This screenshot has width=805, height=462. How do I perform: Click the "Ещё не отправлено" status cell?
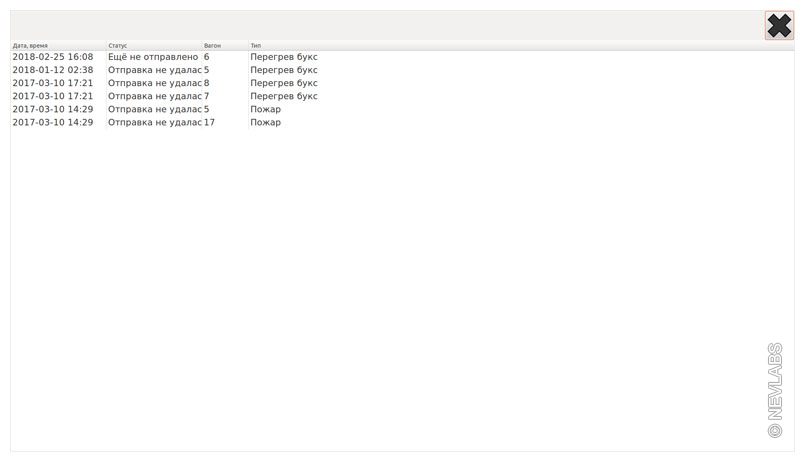[x=153, y=57]
